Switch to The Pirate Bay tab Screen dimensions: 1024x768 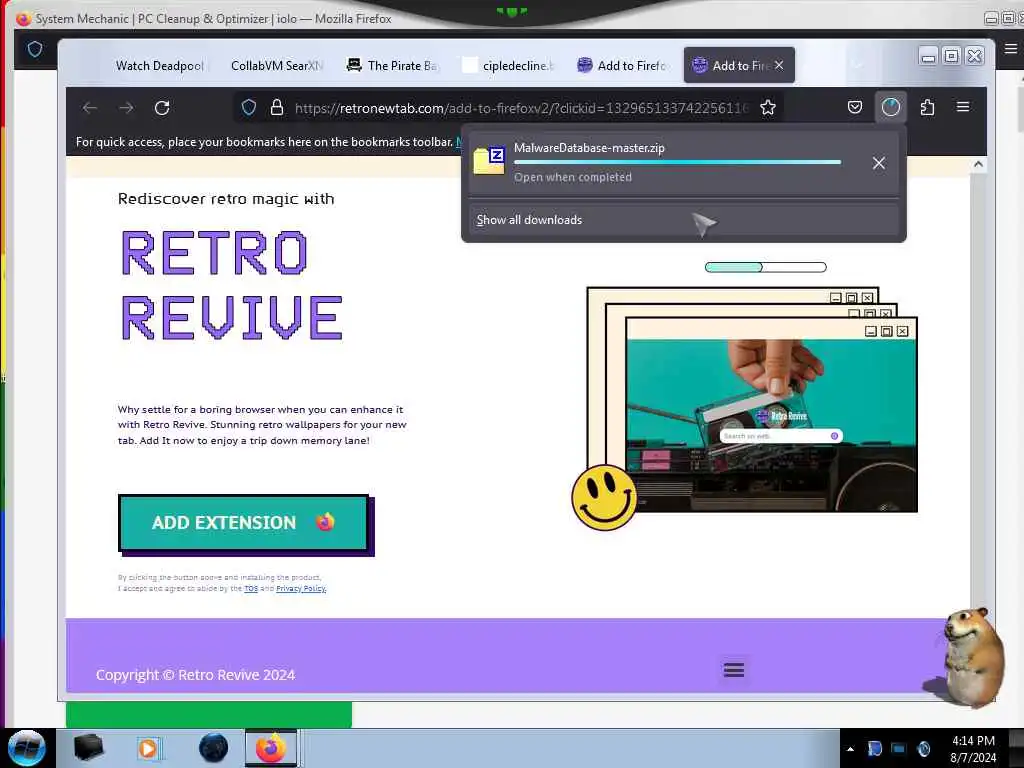(x=392, y=65)
